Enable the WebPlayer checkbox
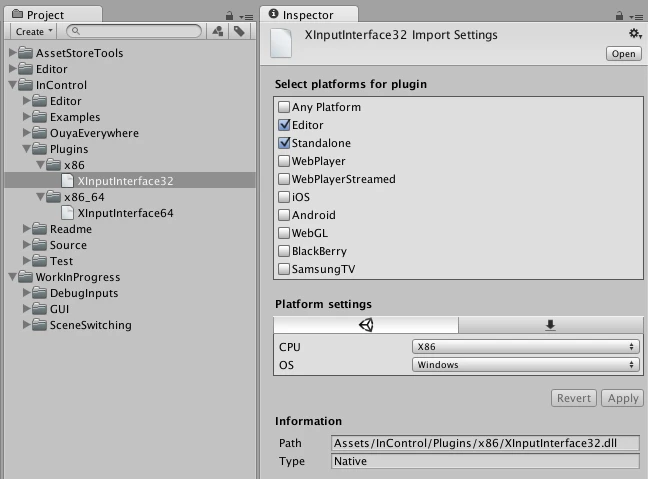The height and width of the screenshot is (479, 648). coord(284,161)
